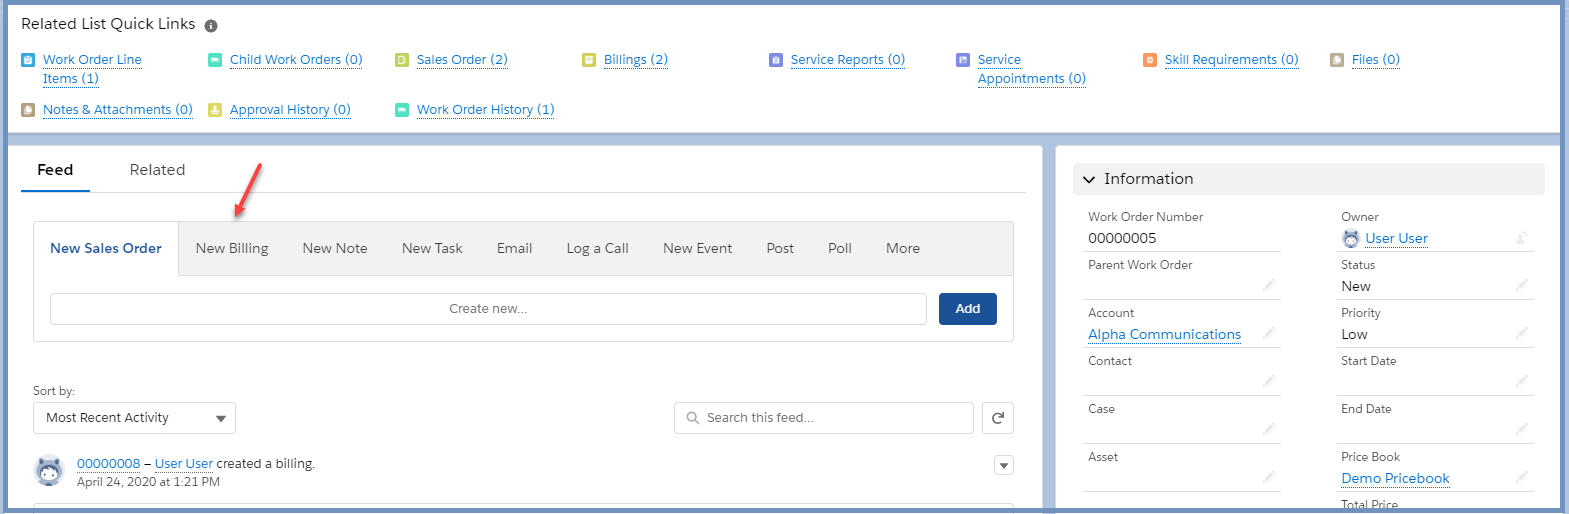This screenshot has width=1569, height=514.
Task: Open Approval History (0) link
Action: [290, 110]
